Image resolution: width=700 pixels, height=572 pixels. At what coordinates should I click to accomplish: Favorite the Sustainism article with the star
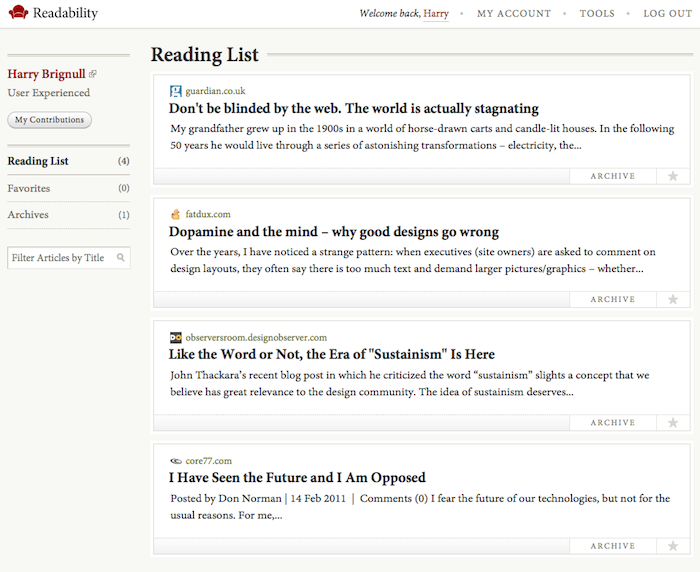(673, 422)
